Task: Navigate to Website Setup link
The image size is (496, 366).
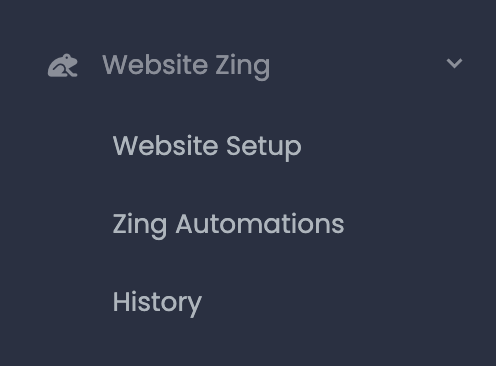Action: pos(207,147)
